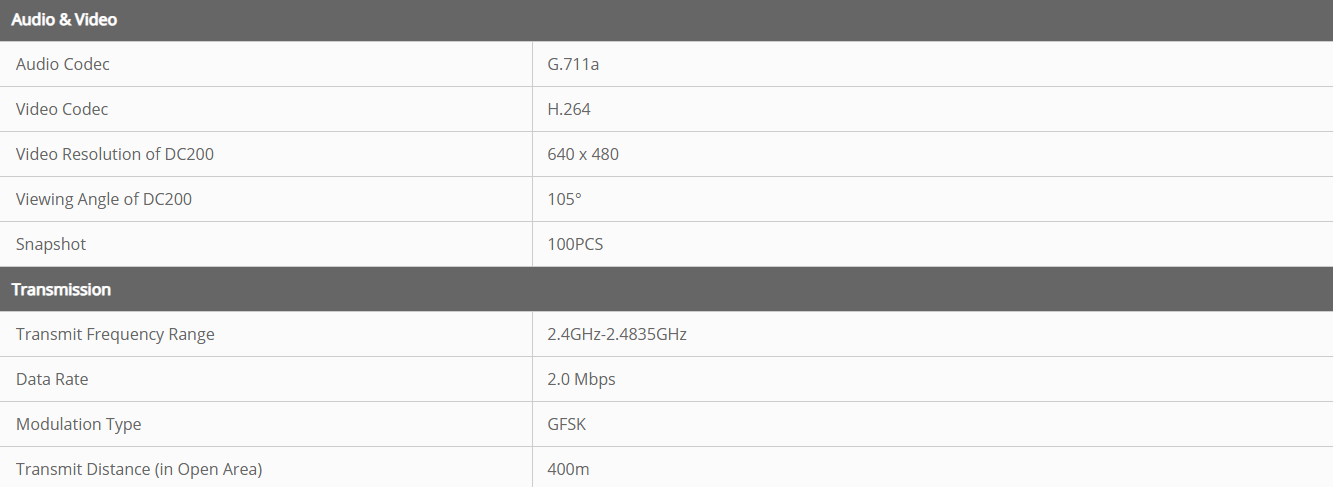Select the 400m transmit distance value
1333x487 pixels.
(570, 469)
